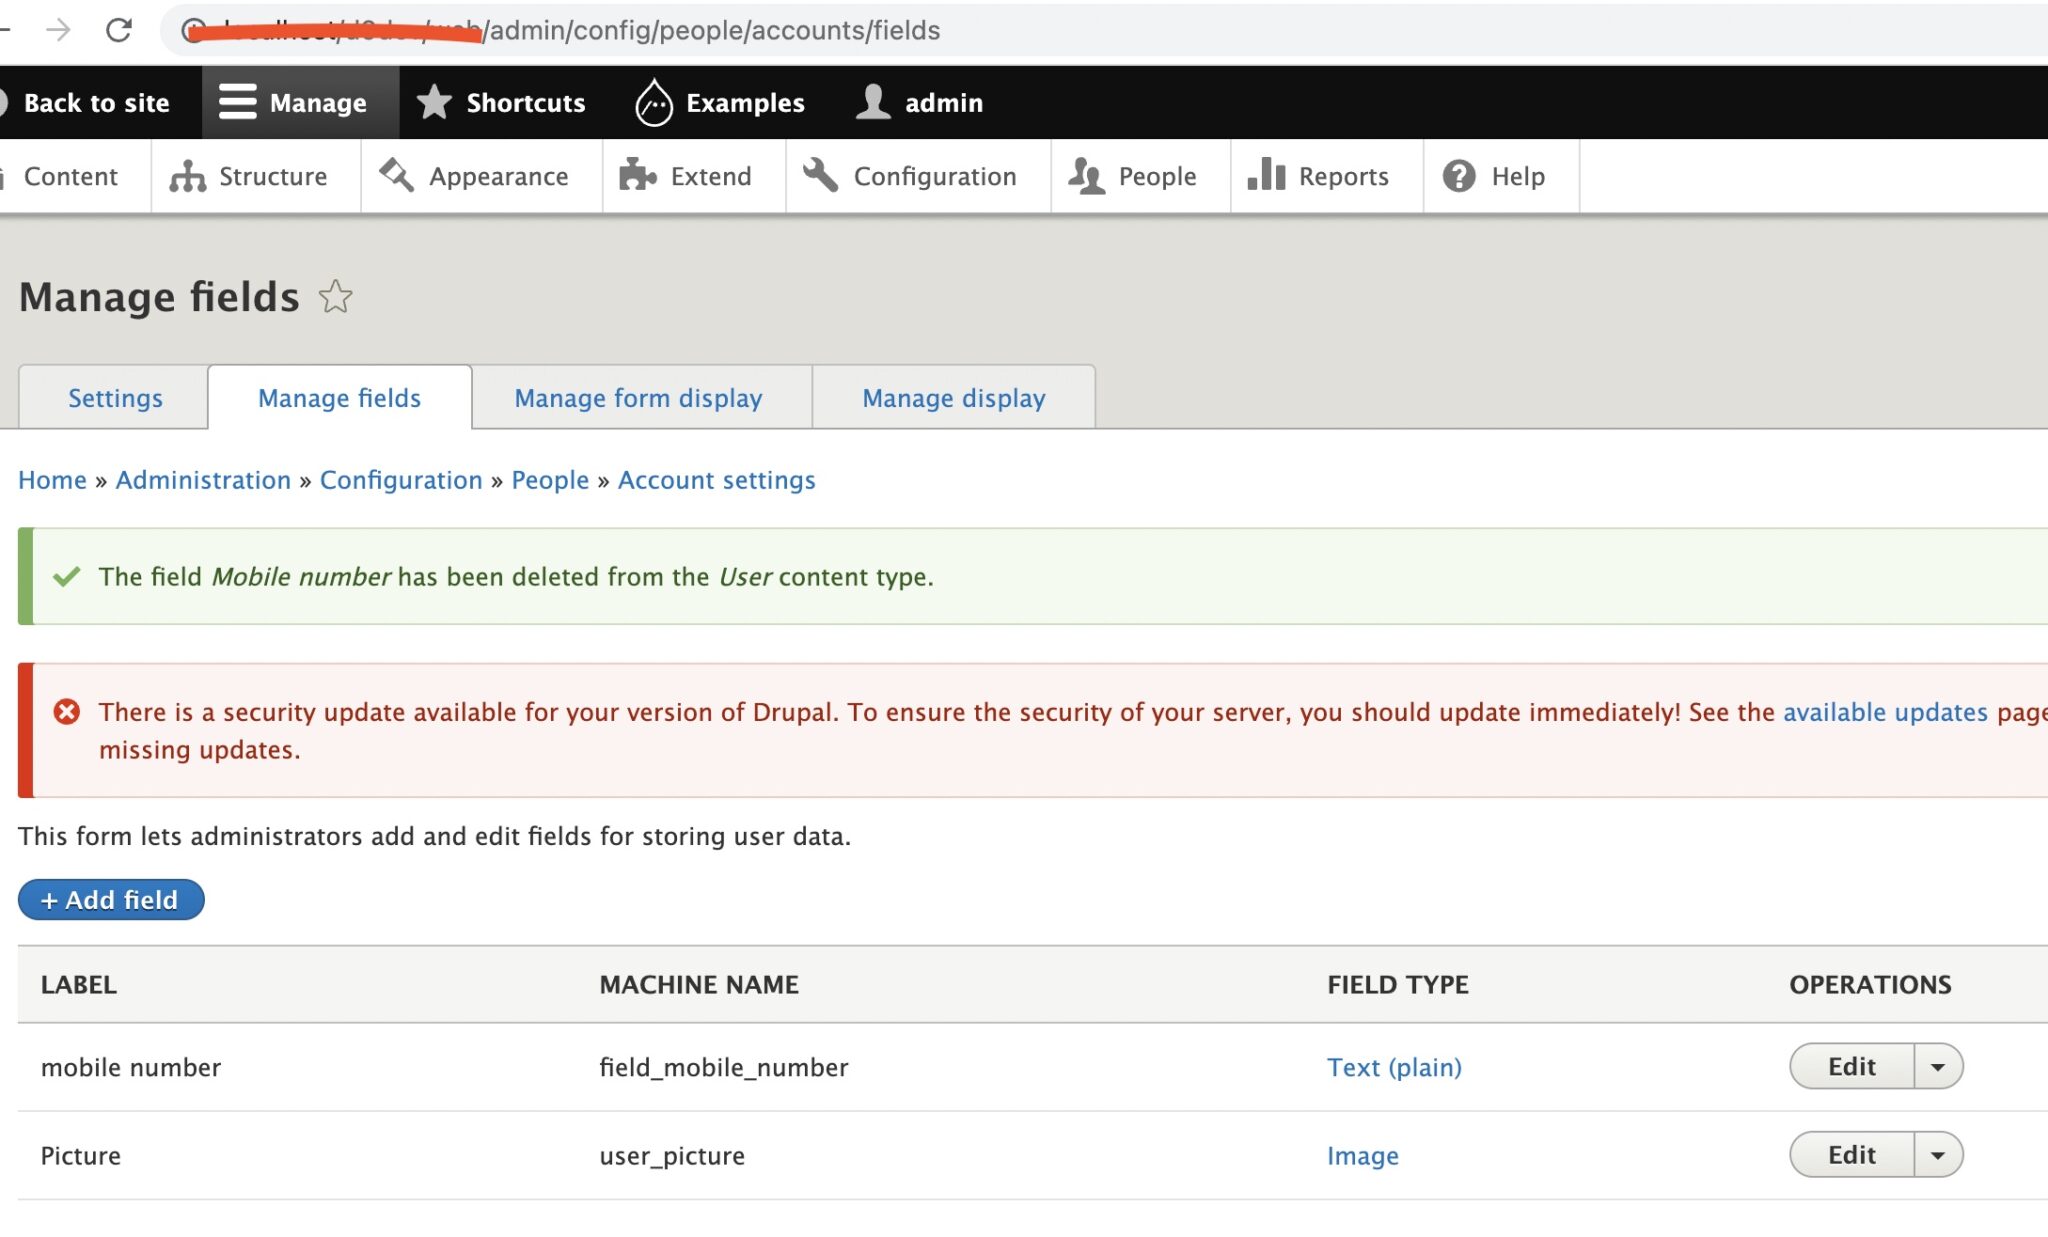The image size is (2048, 1237).
Task: Select the Shortcuts star icon
Action: click(x=433, y=101)
